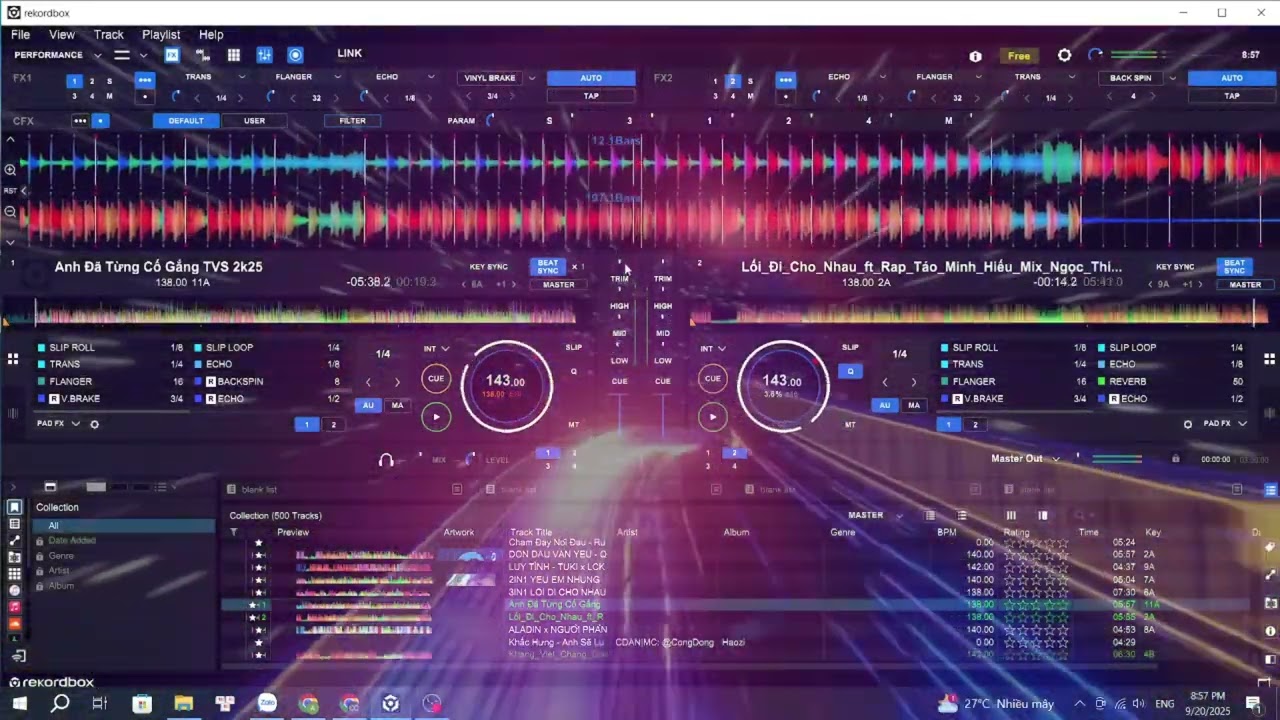Open the info icon near Free badge
Image resolution: width=1280 pixels, height=720 pixels.
pyautogui.click(x=975, y=56)
